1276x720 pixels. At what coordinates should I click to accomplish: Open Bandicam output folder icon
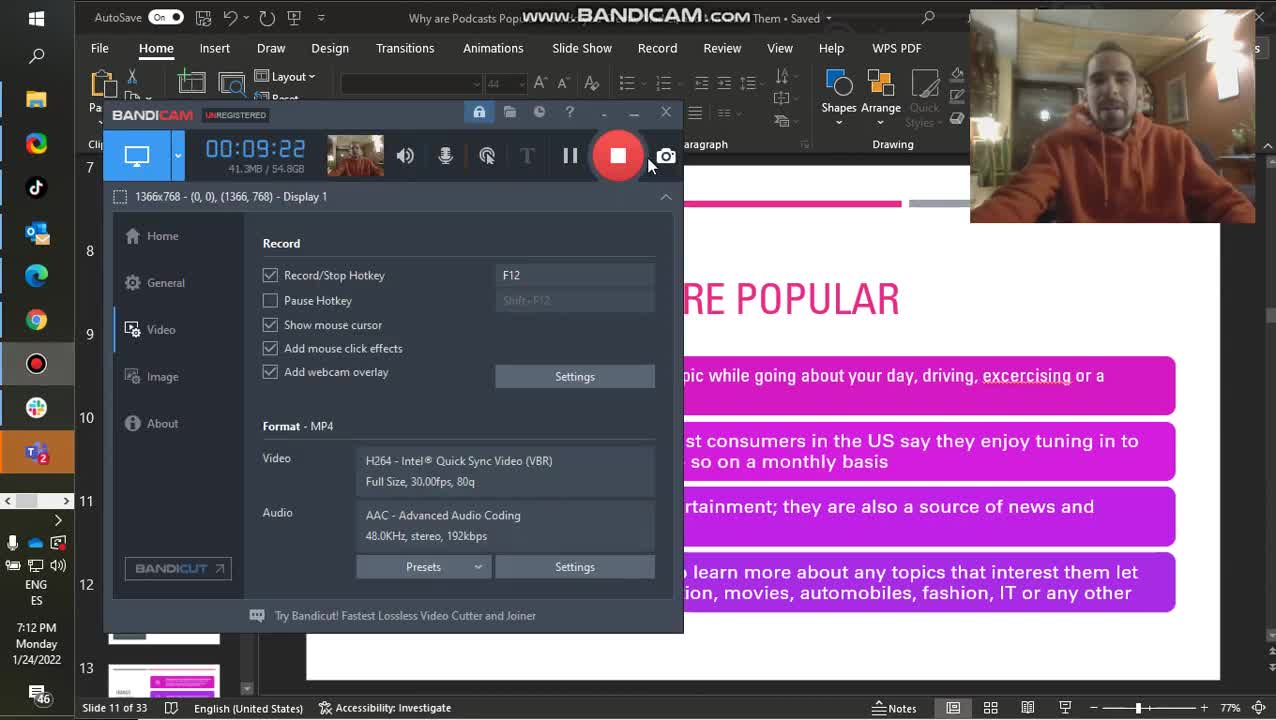(510, 112)
